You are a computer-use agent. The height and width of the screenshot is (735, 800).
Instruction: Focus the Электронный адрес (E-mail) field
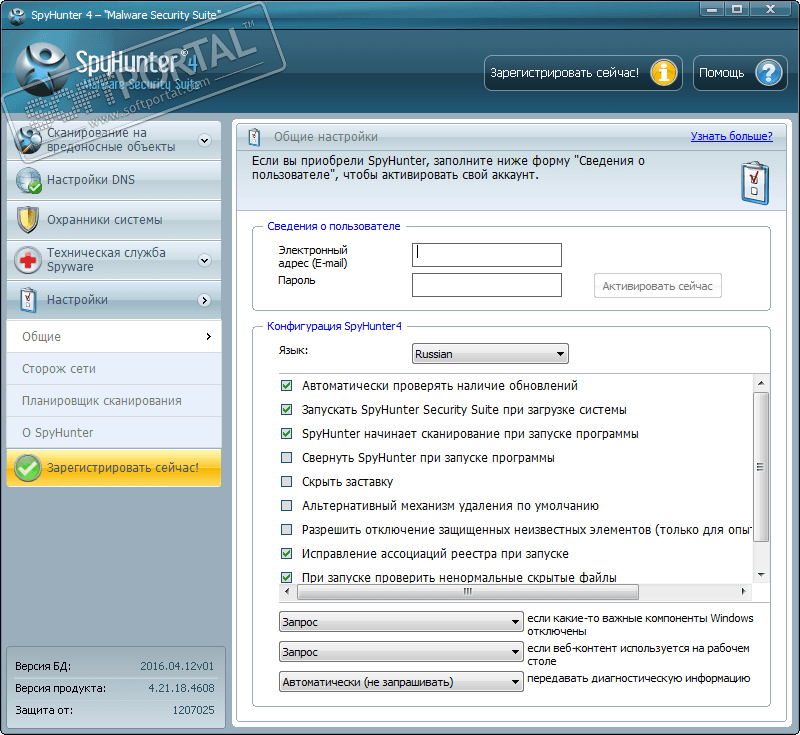point(487,255)
